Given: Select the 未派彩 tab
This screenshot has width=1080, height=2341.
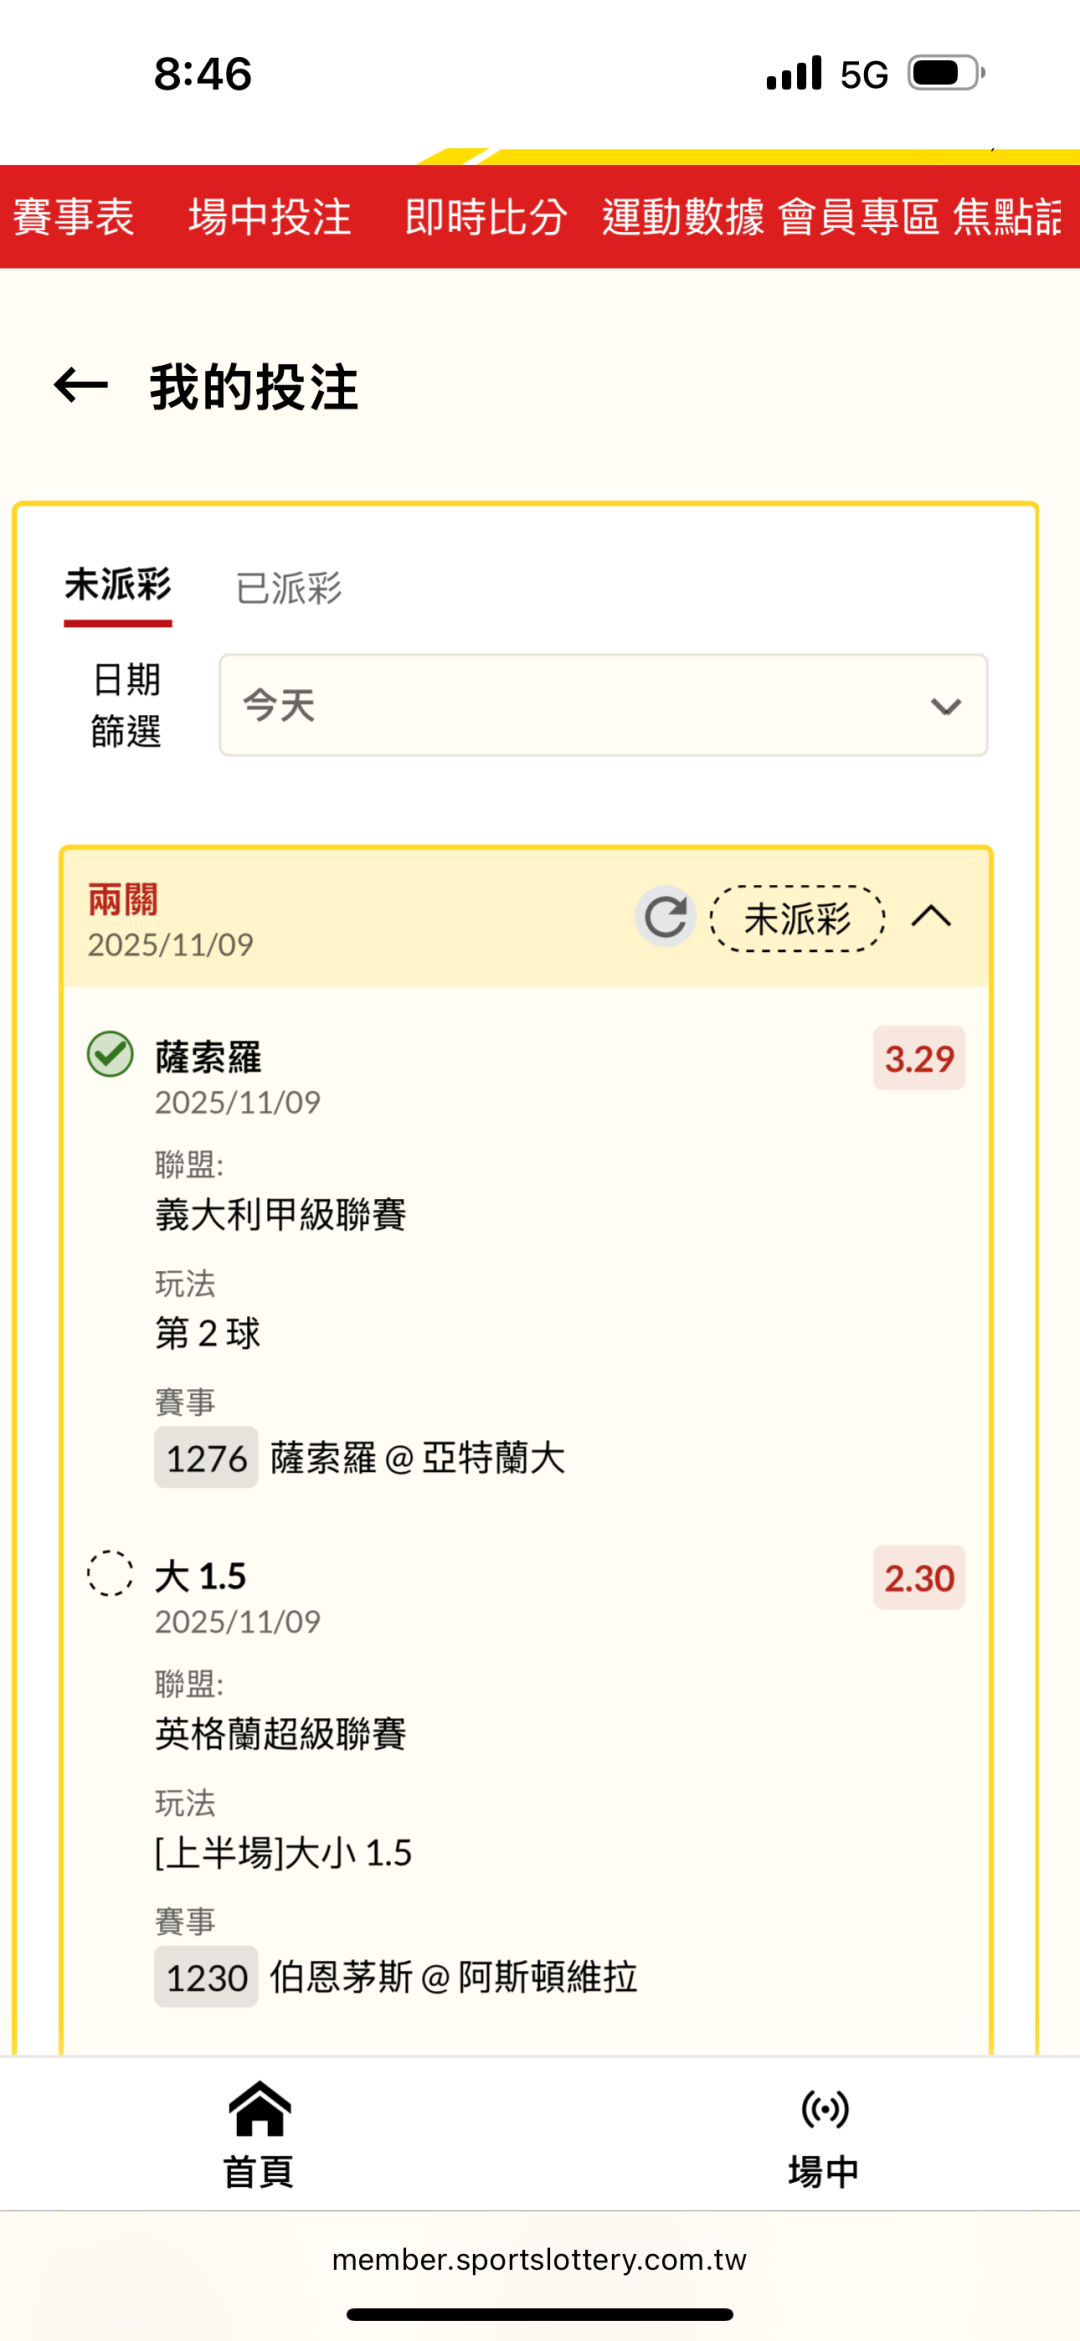Looking at the screenshot, I should click(x=118, y=586).
